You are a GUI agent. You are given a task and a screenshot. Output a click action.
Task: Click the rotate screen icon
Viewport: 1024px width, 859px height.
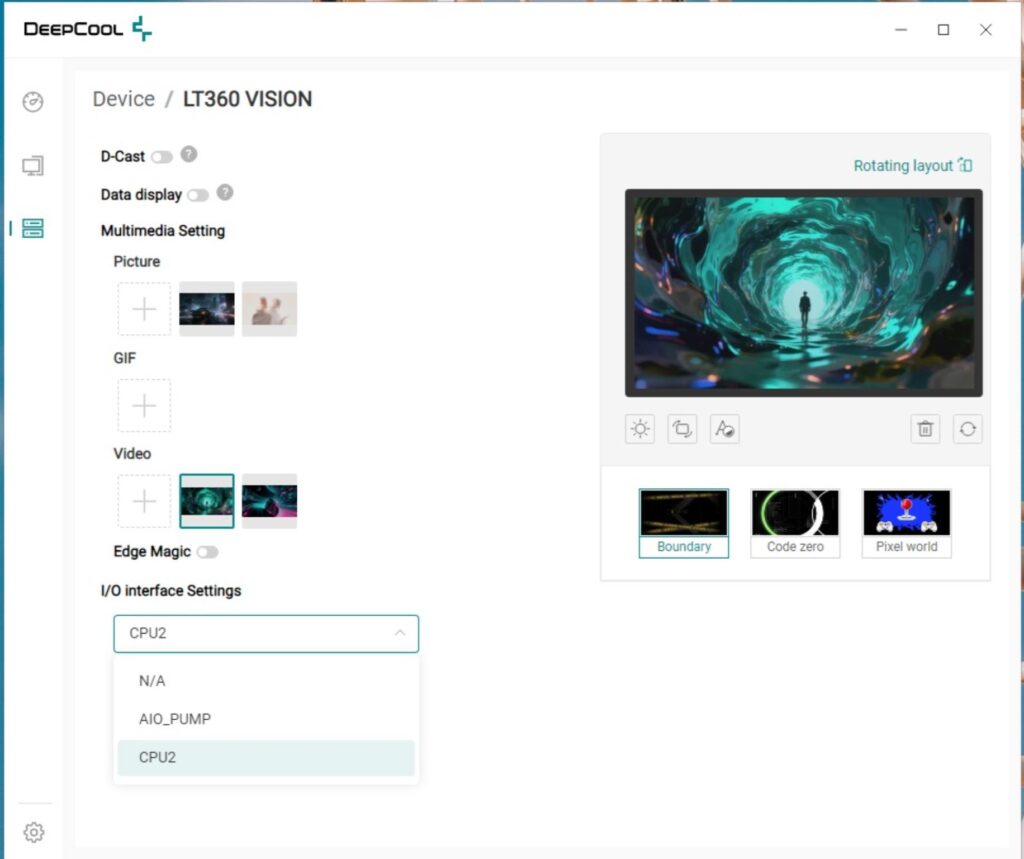point(682,429)
